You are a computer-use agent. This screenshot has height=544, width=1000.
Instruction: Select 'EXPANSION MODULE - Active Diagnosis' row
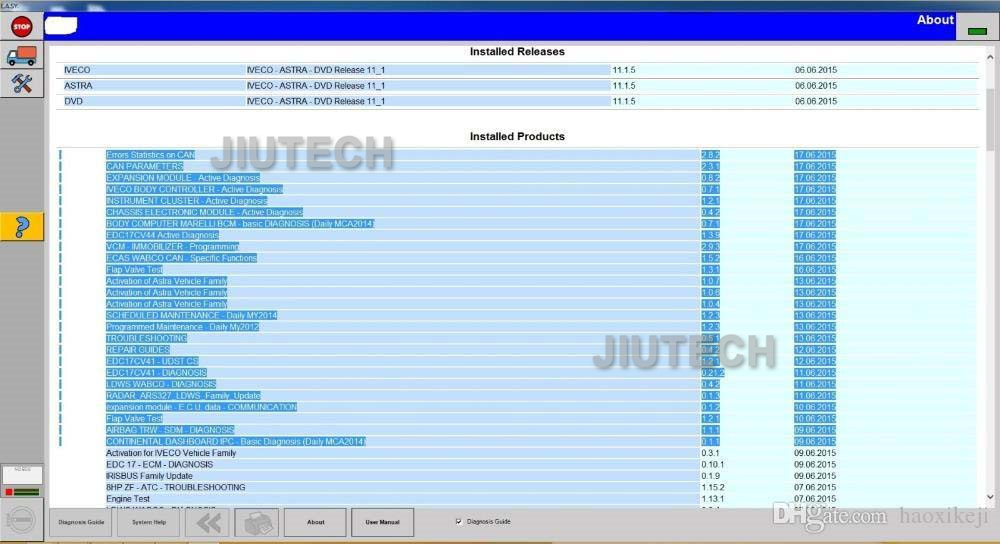tap(517, 178)
